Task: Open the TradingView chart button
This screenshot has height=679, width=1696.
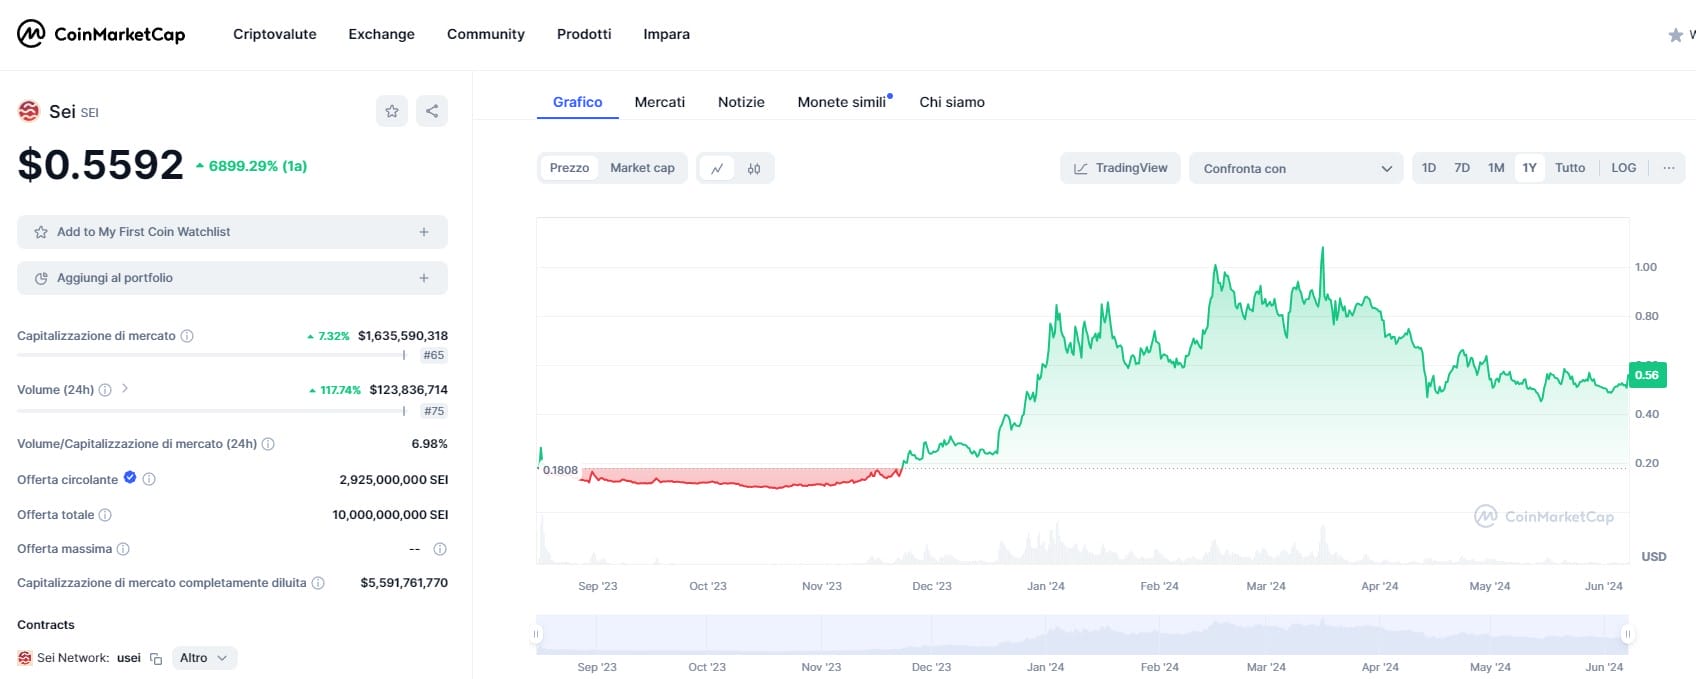Action: point(1120,168)
